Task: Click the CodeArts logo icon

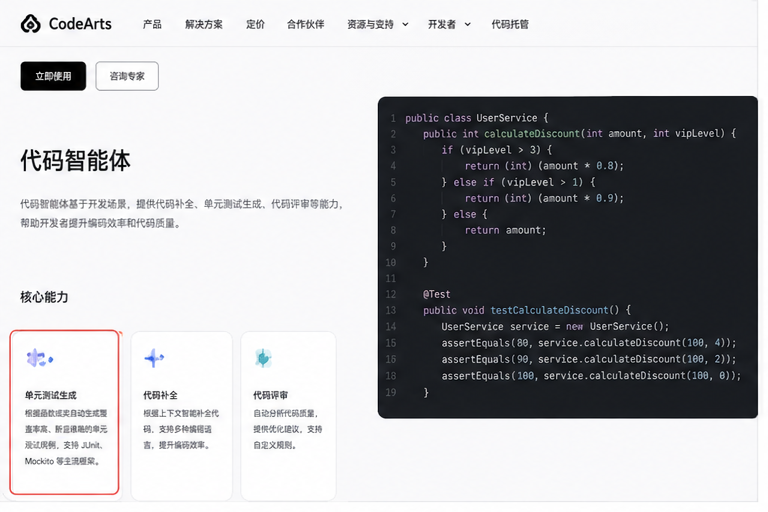Action: (30, 24)
